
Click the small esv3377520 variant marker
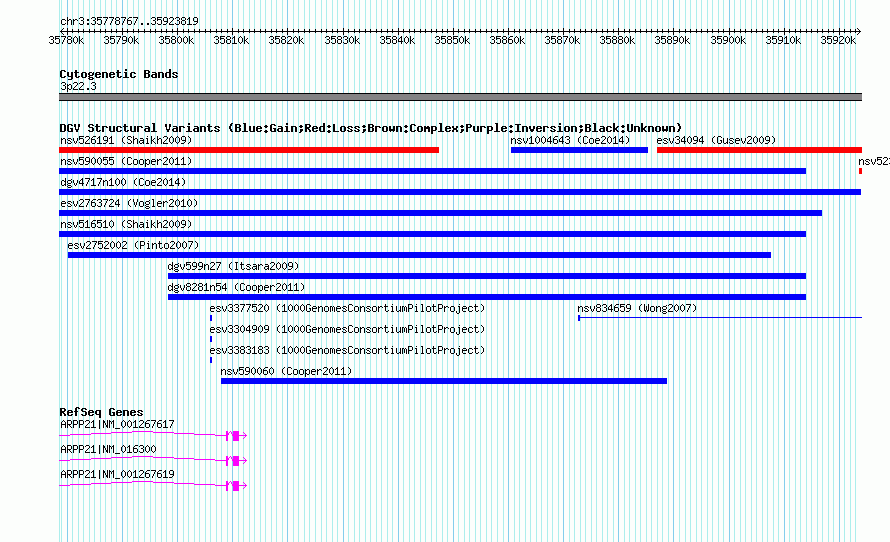[x=211, y=318]
